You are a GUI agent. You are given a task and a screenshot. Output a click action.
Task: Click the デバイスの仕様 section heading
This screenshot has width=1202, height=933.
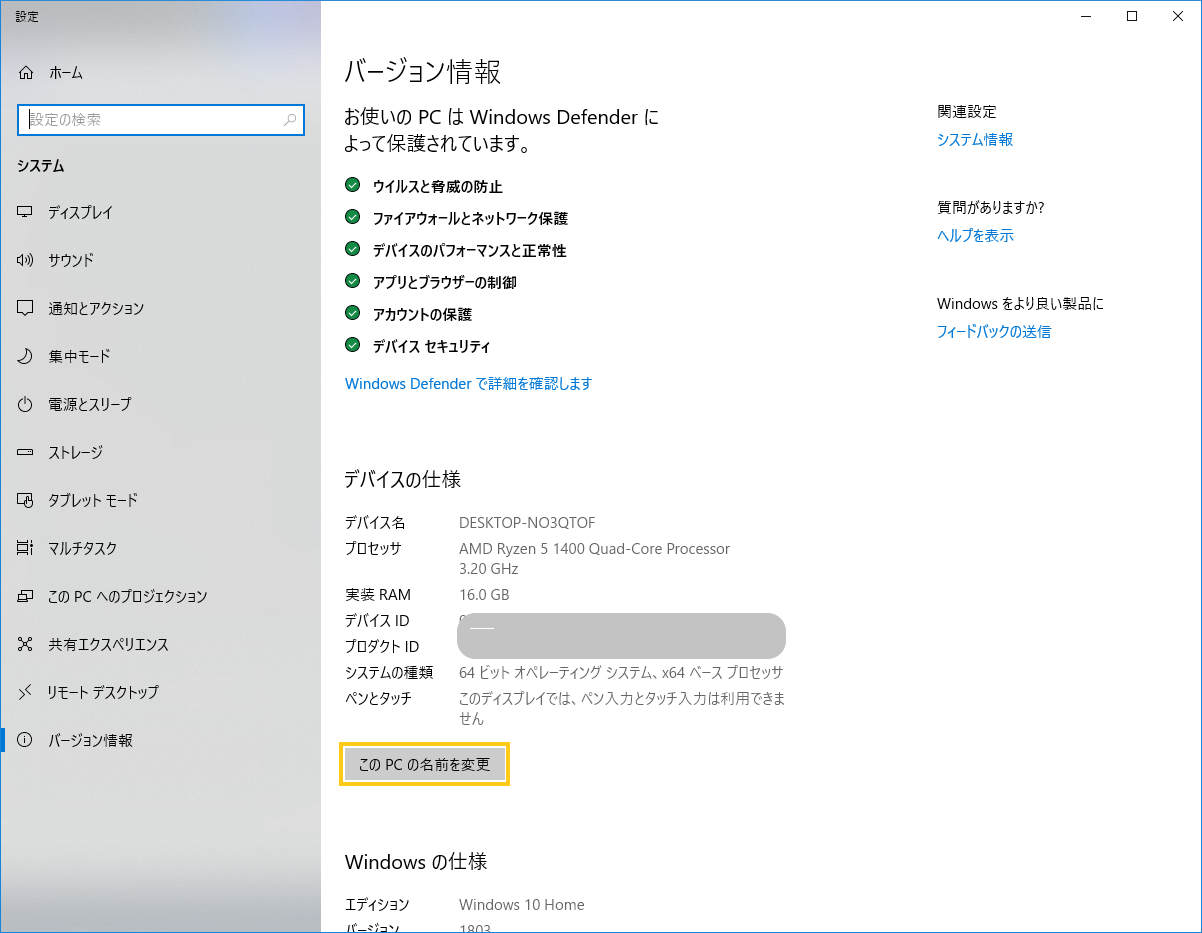click(x=403, y=480)
